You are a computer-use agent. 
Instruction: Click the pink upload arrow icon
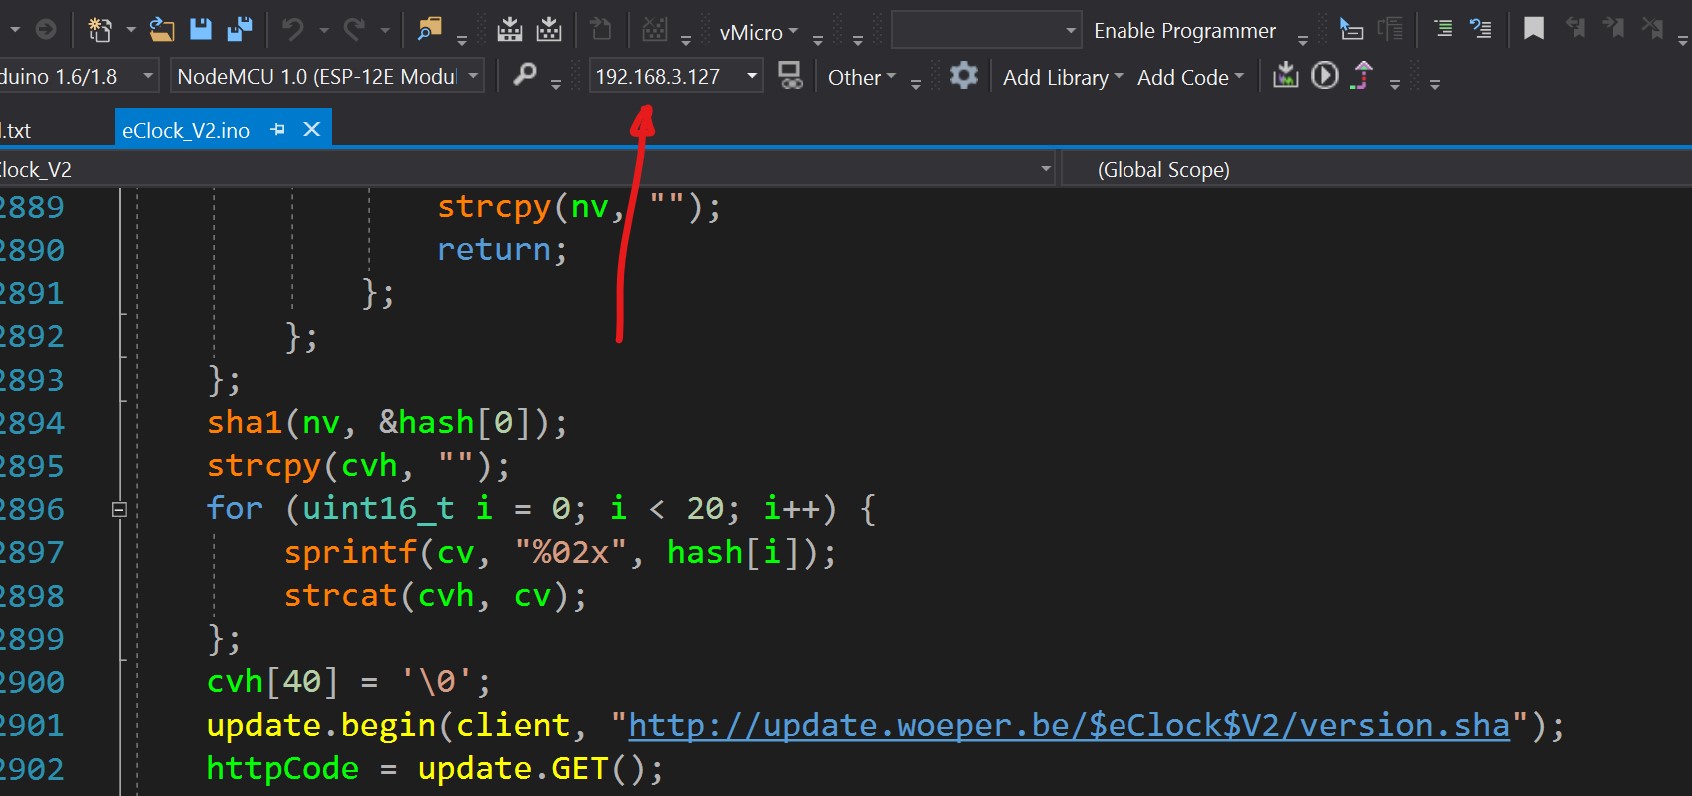1362,75
